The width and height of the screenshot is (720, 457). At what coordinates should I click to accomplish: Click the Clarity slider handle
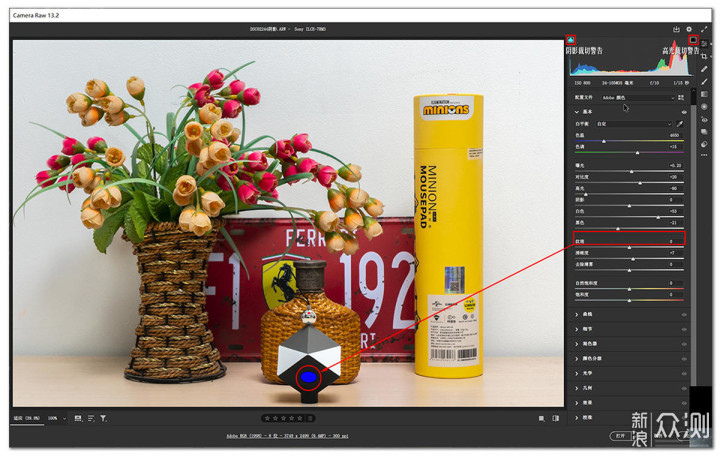click(633, 259)
